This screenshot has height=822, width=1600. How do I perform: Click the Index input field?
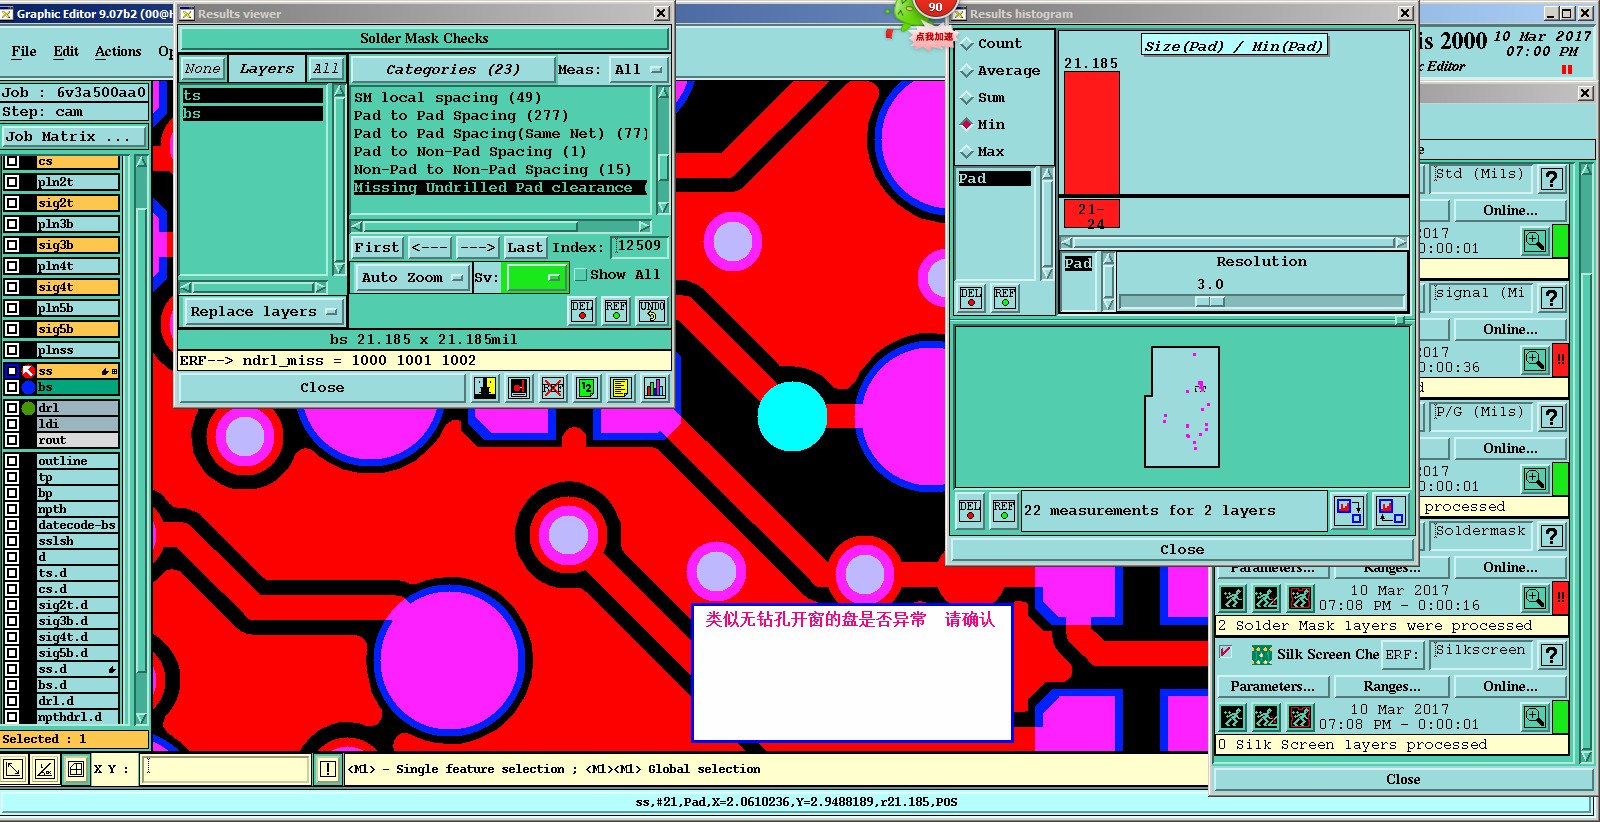[639, 246]
